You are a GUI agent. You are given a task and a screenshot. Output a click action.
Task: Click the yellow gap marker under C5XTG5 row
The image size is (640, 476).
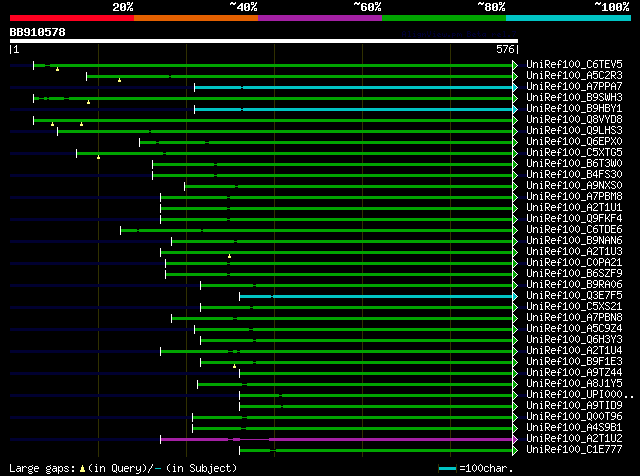click(98, 158)
